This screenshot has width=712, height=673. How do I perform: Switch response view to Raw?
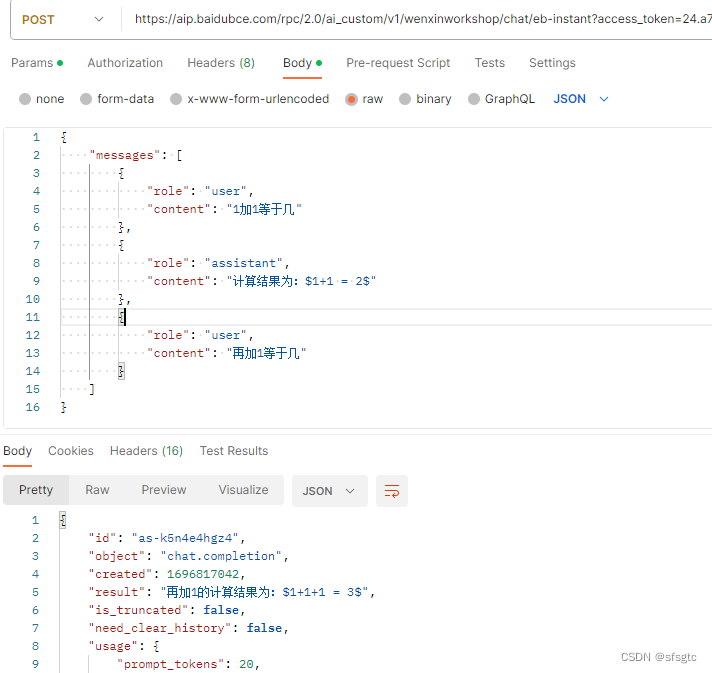97,490
